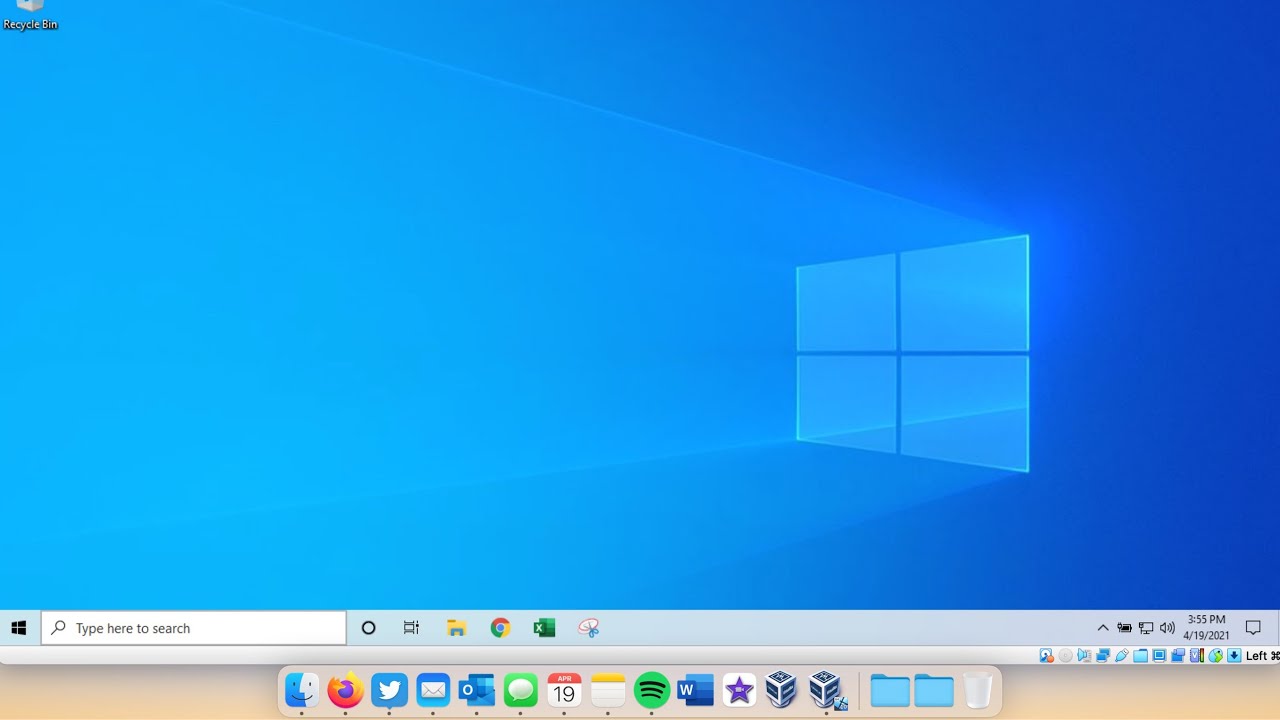Image resolution: width=1280 pixels, height=720 pixels.
Task: Open Calendar showing APR 19 in dock
Action: click(564, 690)
